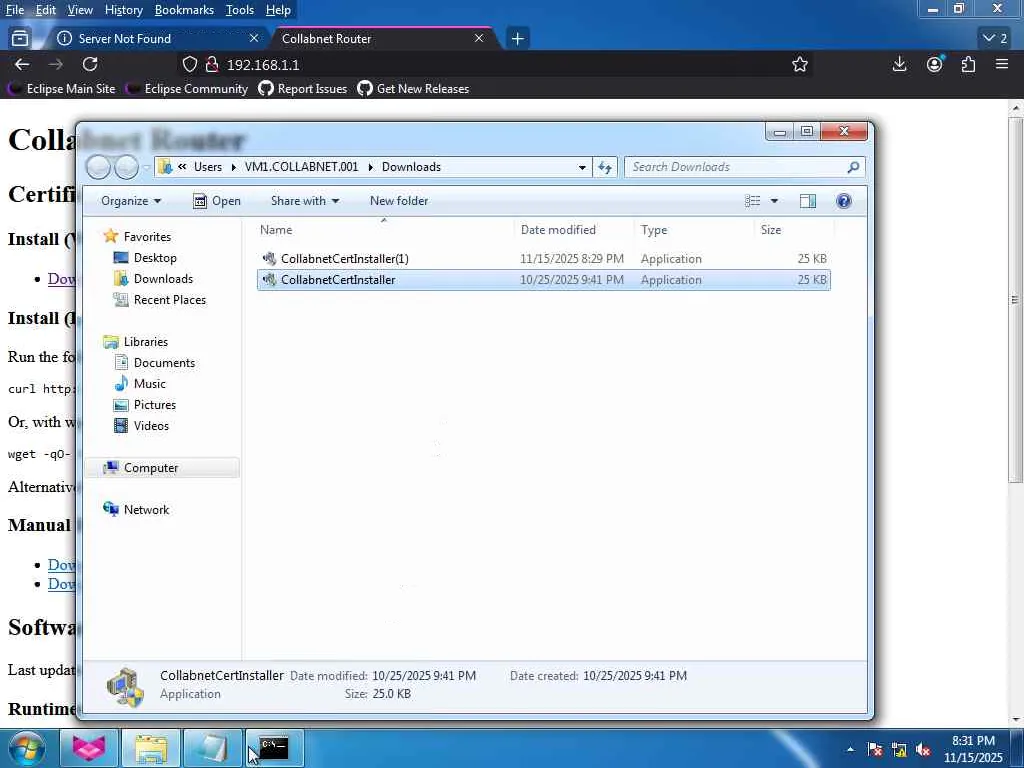Open the File menu in Firefox
This screenshot has height=768, width=1024.
[14, 10]
